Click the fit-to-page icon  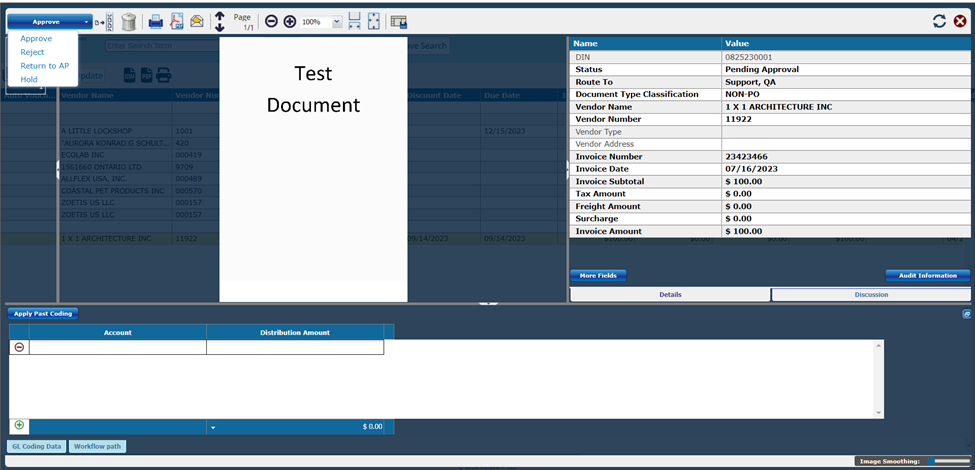(x=373, y=21)
